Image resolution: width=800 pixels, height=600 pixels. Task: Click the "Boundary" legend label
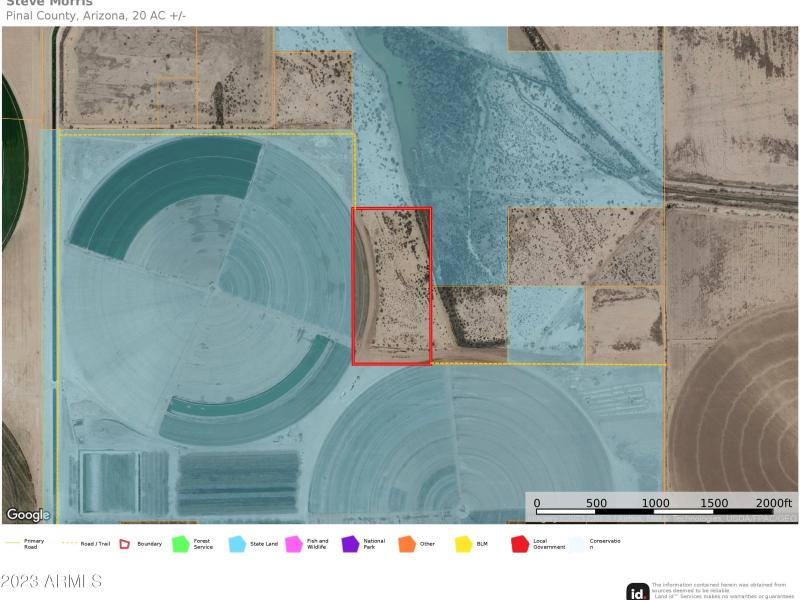pyautogui.click(x=149, y=544)
